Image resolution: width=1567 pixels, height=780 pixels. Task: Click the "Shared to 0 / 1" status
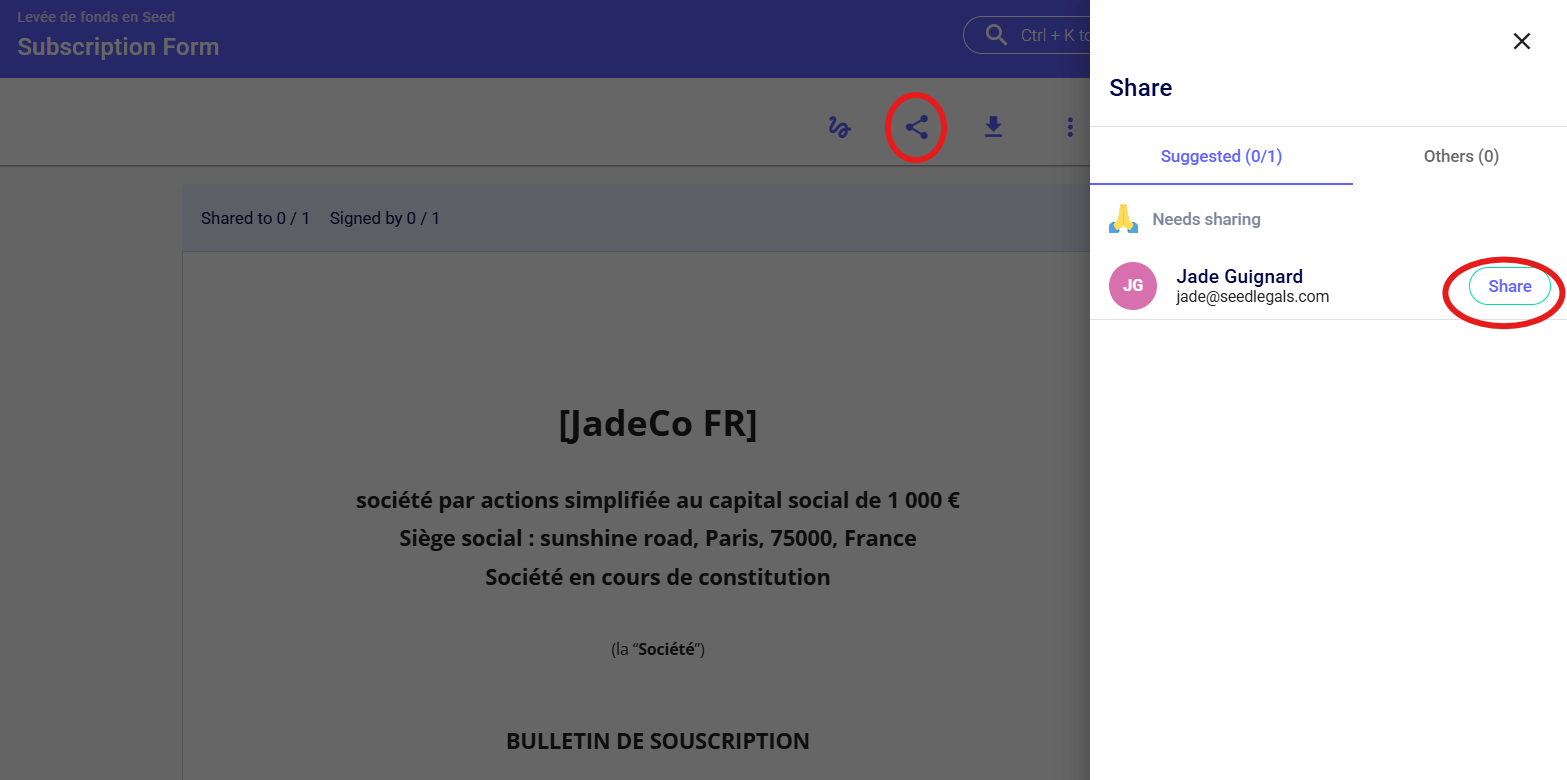255,218
